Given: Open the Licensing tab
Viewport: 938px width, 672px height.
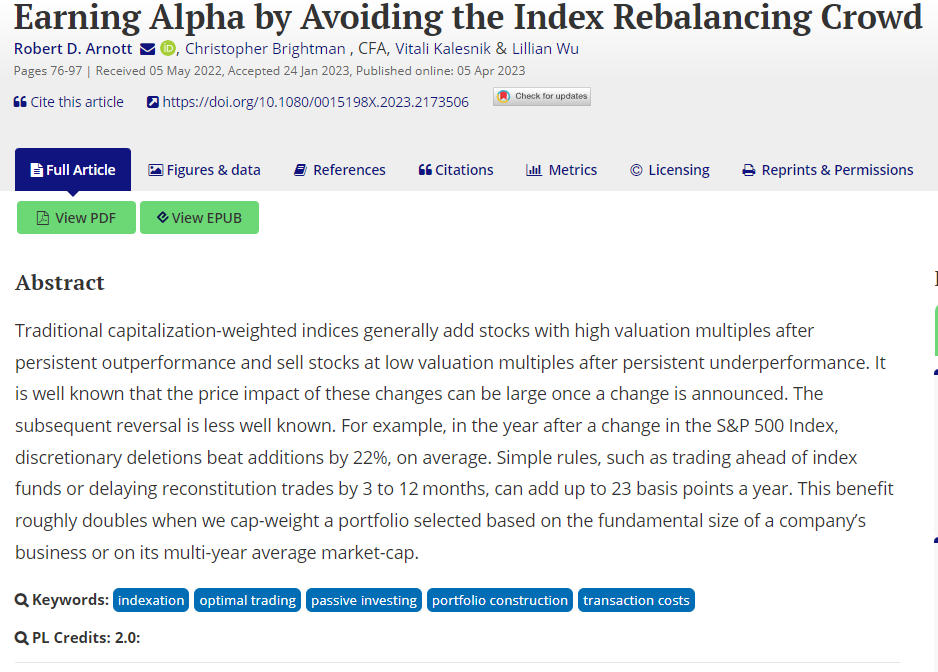Looking at the screenshot, I should click(x=670, y=170).
